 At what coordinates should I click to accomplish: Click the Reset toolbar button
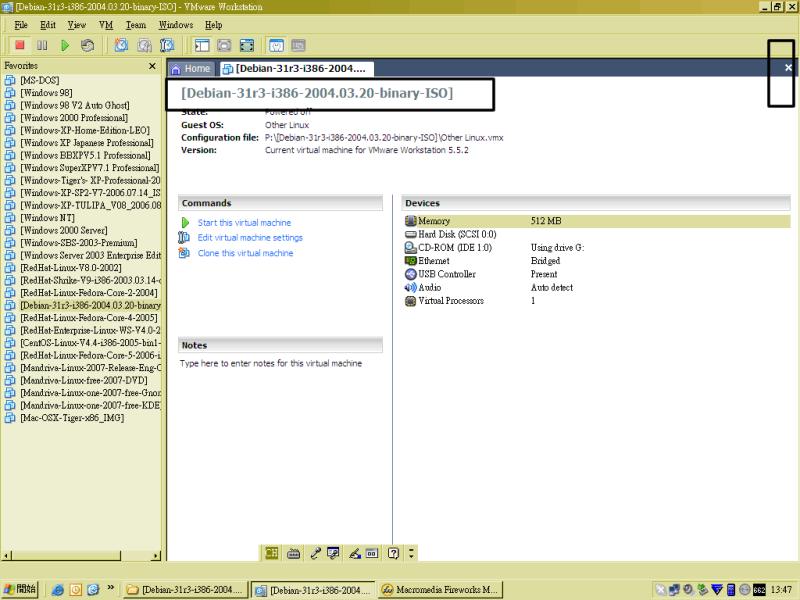tap(87, 45)
